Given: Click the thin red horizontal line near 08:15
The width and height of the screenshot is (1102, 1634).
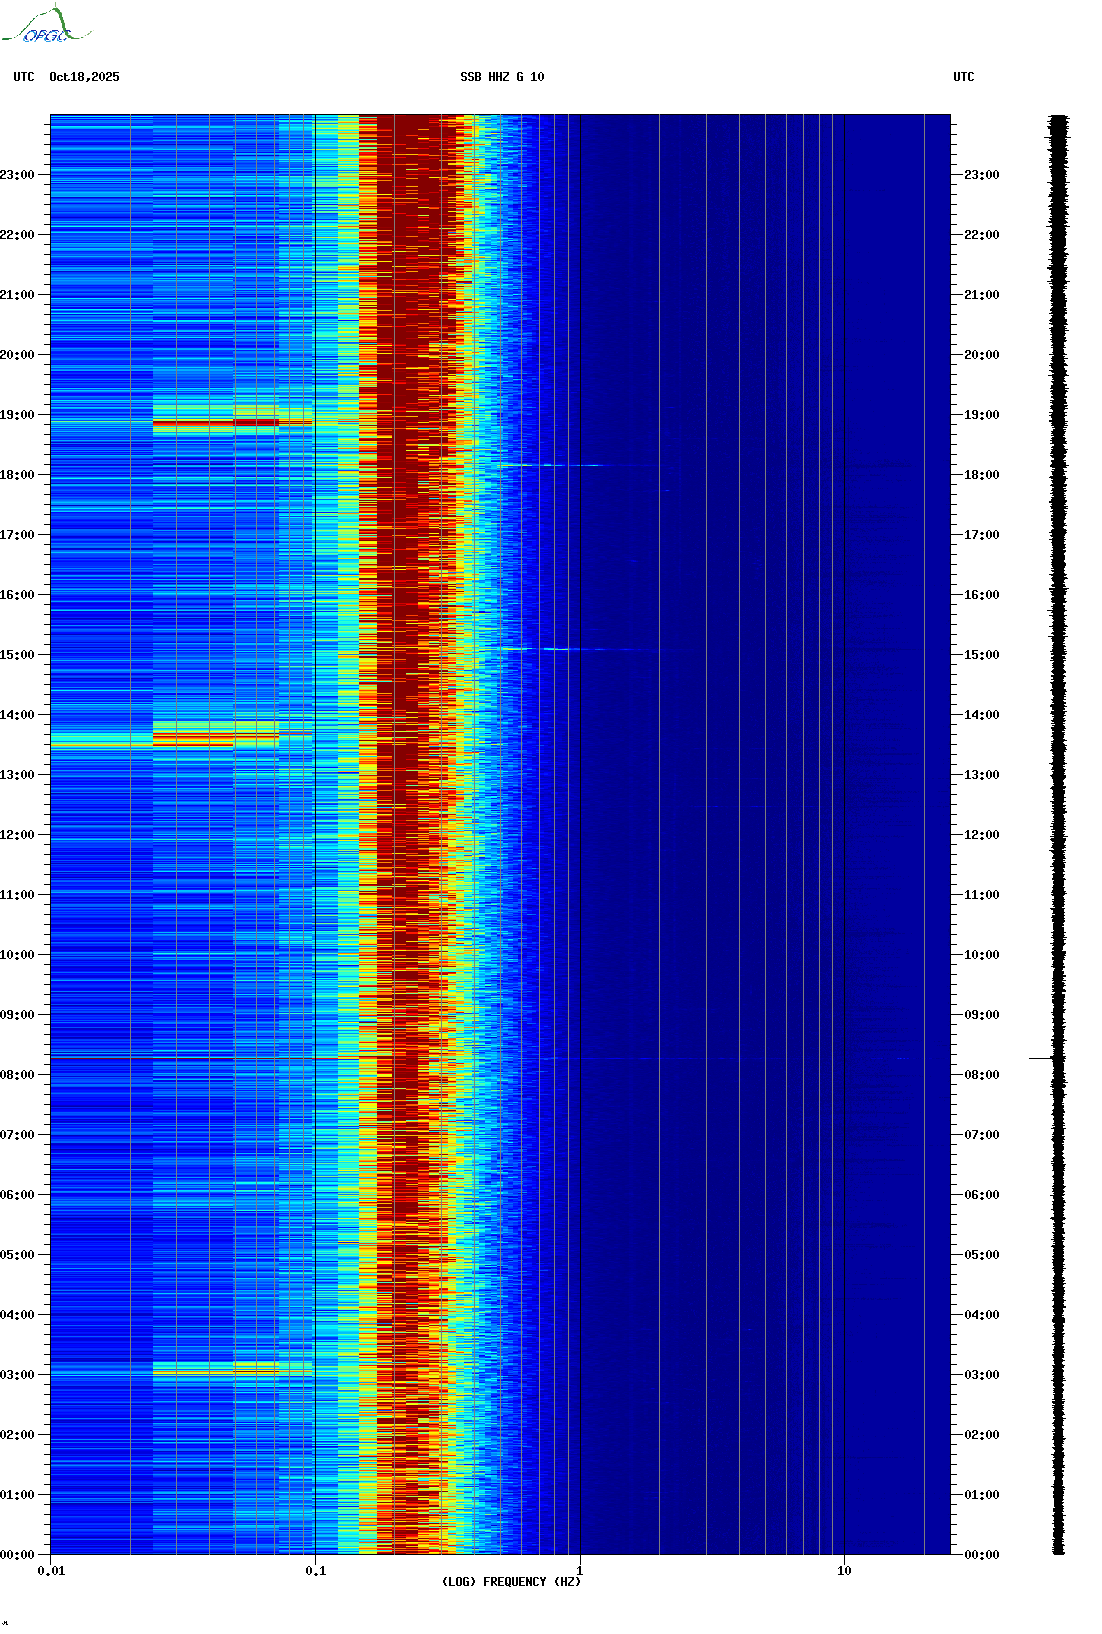Looking at the screenshot, I should (x=200, y=1058).
